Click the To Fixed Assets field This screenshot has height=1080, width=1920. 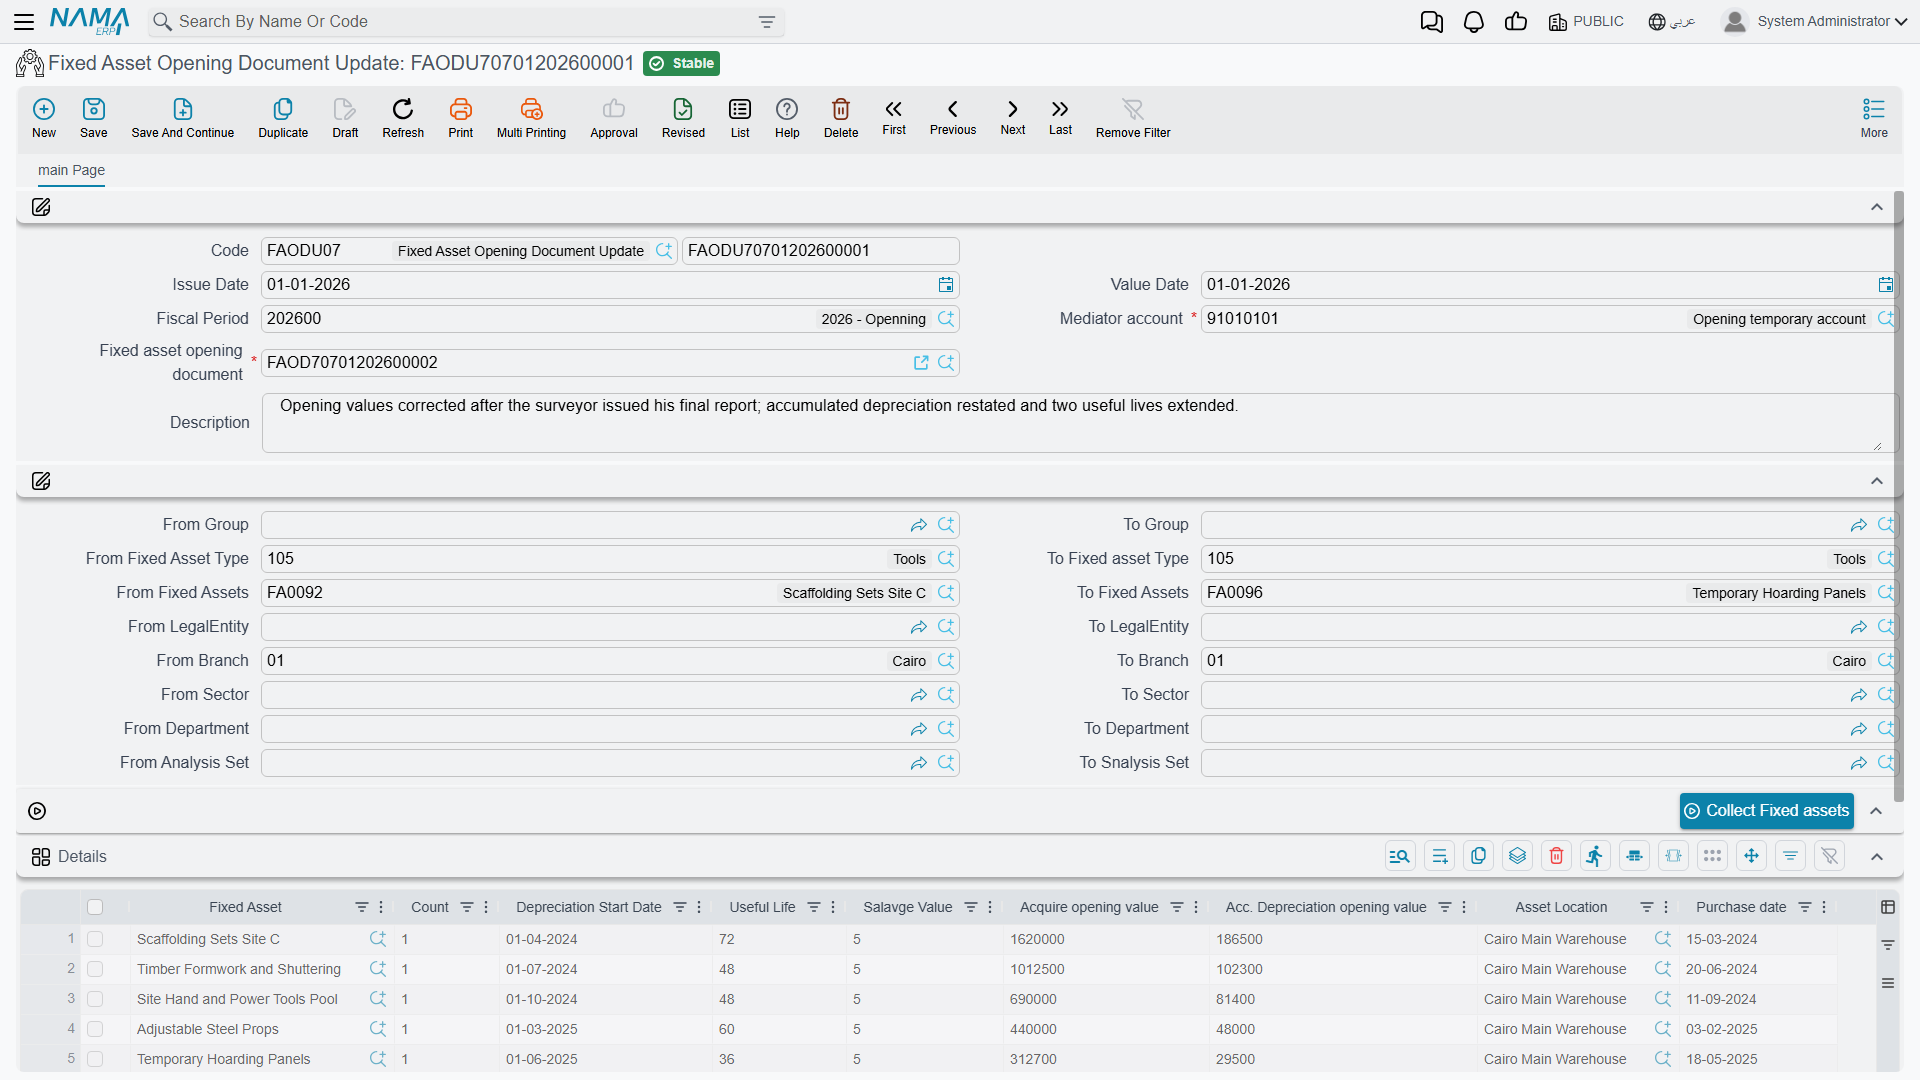coord(1548,593)
